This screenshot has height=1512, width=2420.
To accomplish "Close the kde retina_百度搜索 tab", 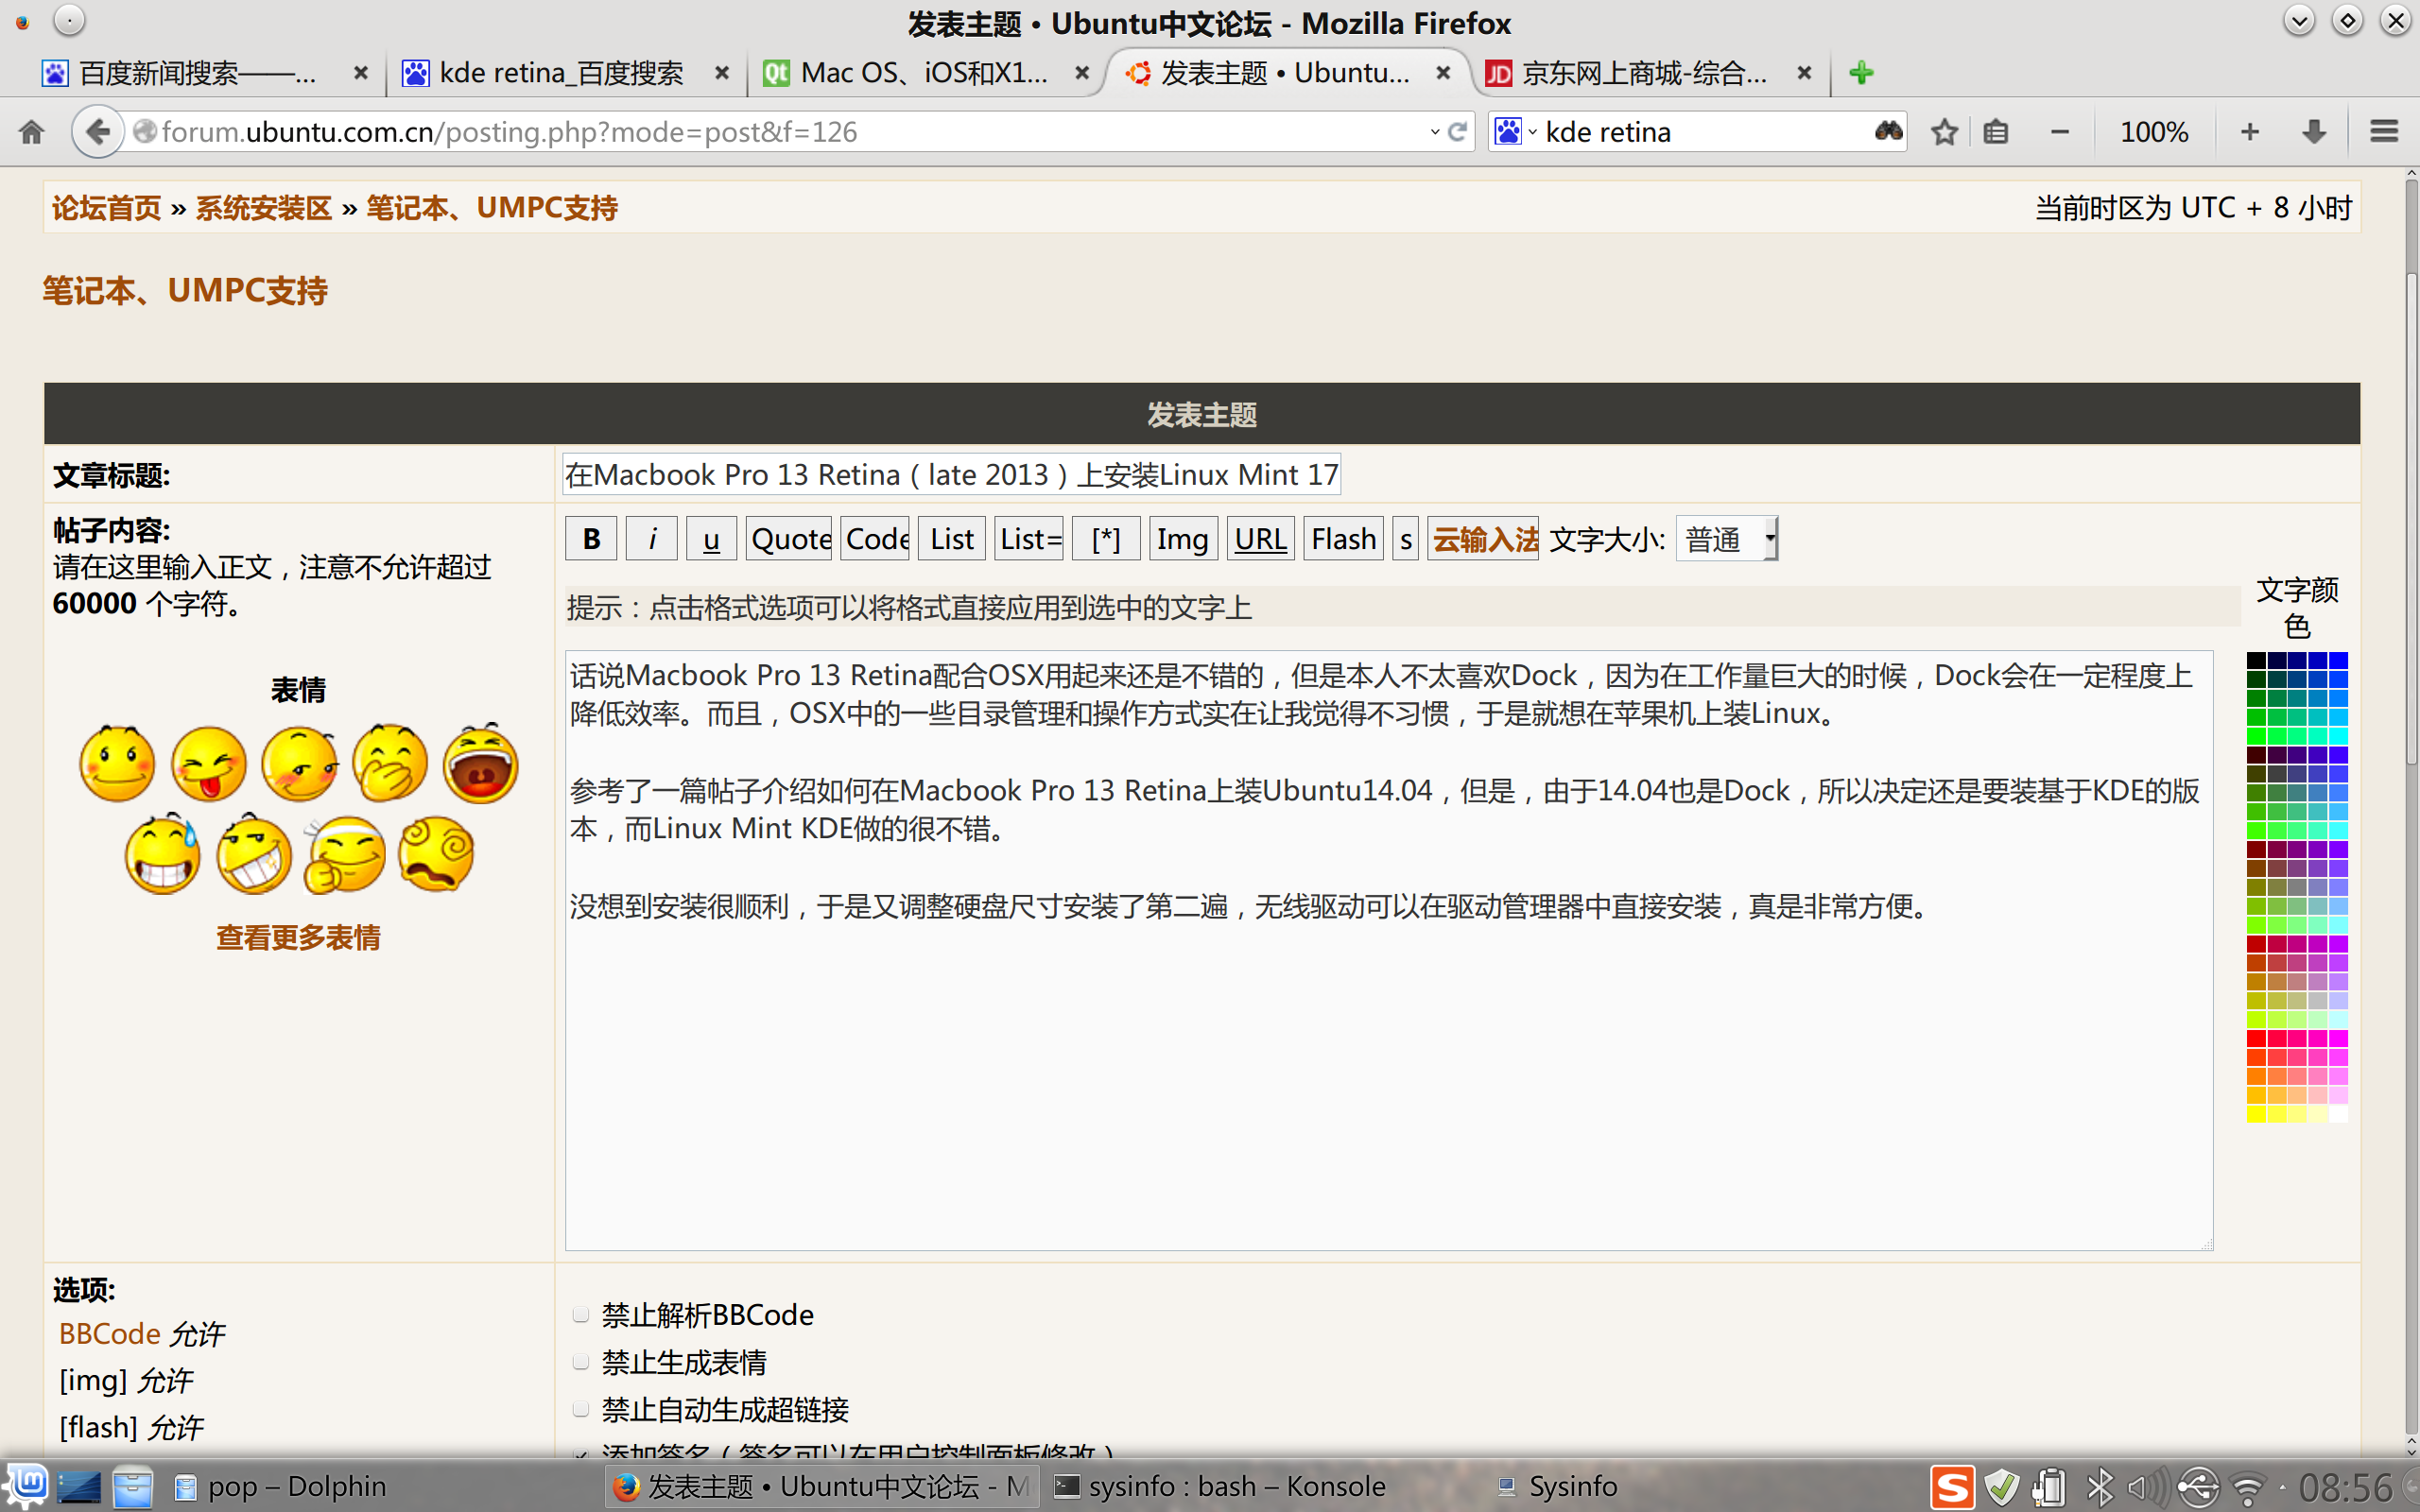I will pos(722,72).
